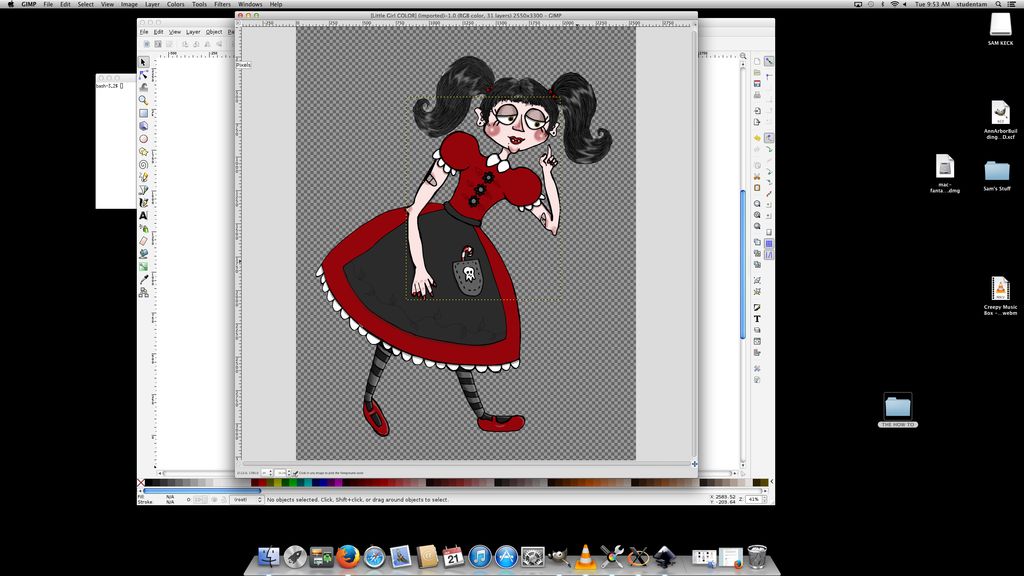
Task: Open the Creepy Music Box file on the desktop
Action: click(999, 290)
